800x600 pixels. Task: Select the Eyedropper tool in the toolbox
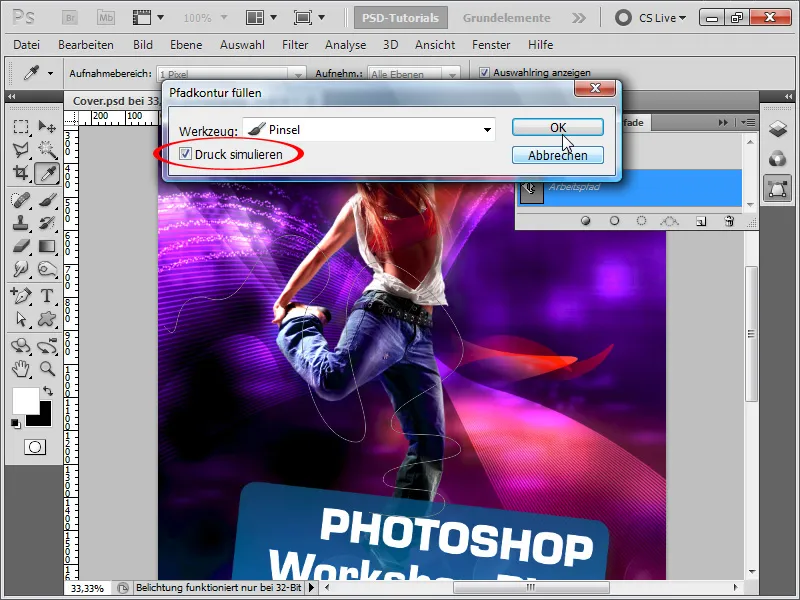pyautogui.click(x=47, y=173)
